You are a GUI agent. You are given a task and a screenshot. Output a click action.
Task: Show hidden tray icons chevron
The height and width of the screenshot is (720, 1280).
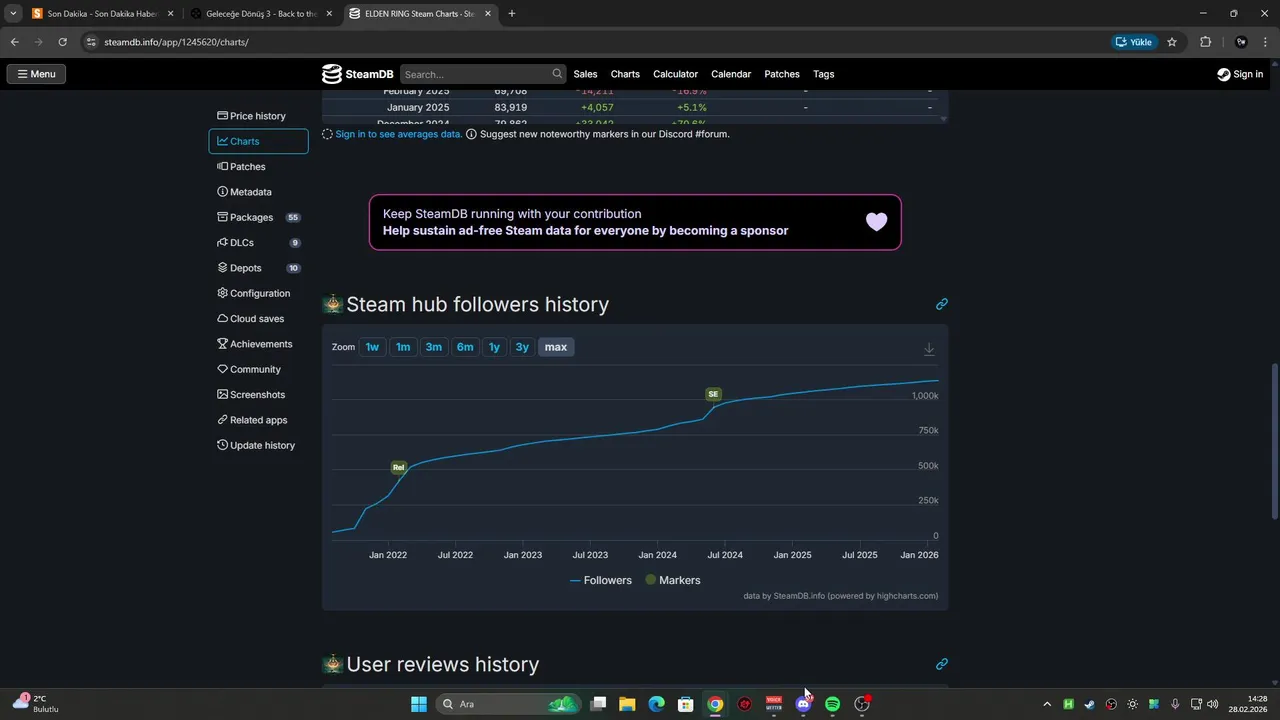[1047, 704]
